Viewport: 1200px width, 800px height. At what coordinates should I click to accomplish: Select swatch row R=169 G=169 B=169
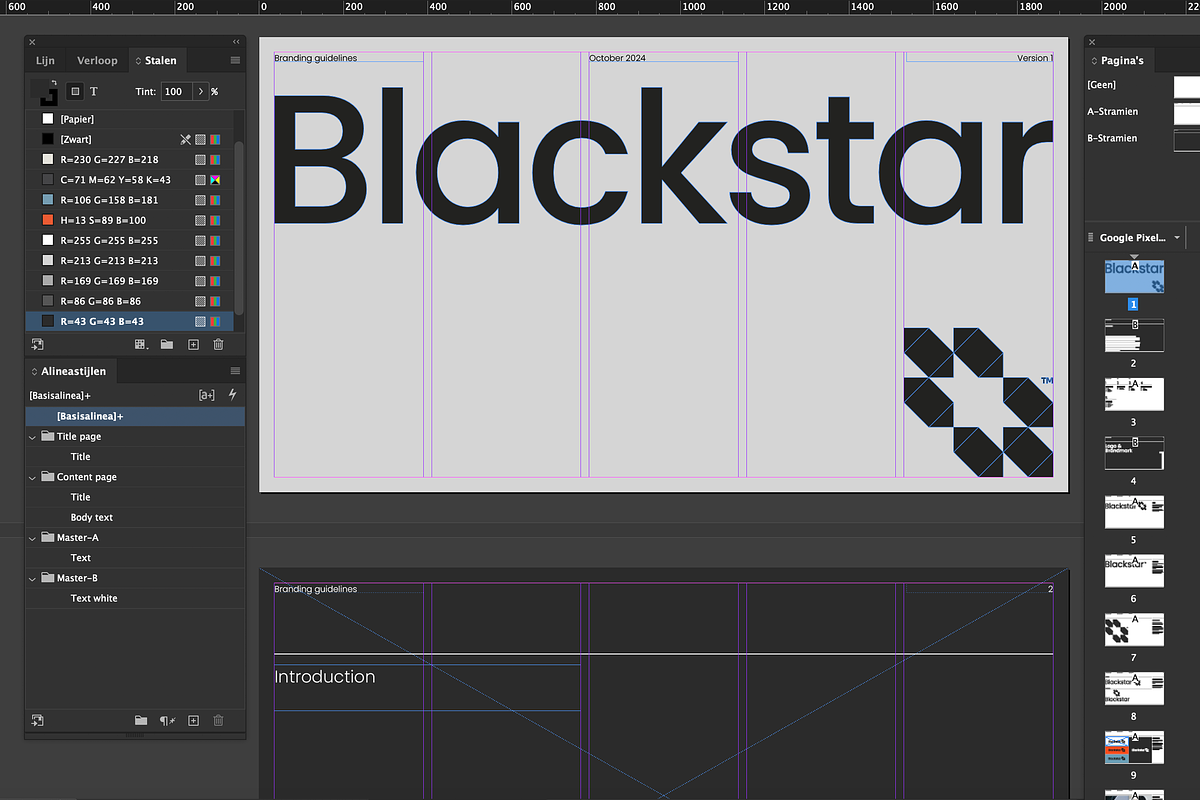click(x=130, y=281)
